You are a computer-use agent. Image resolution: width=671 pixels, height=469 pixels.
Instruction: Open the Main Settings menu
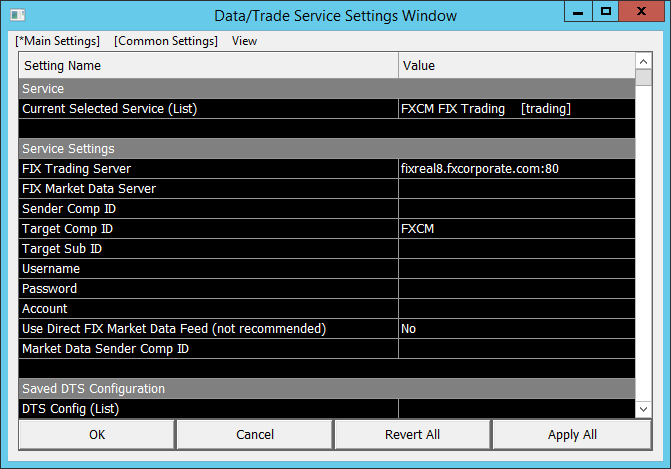(x=57, y=41)
